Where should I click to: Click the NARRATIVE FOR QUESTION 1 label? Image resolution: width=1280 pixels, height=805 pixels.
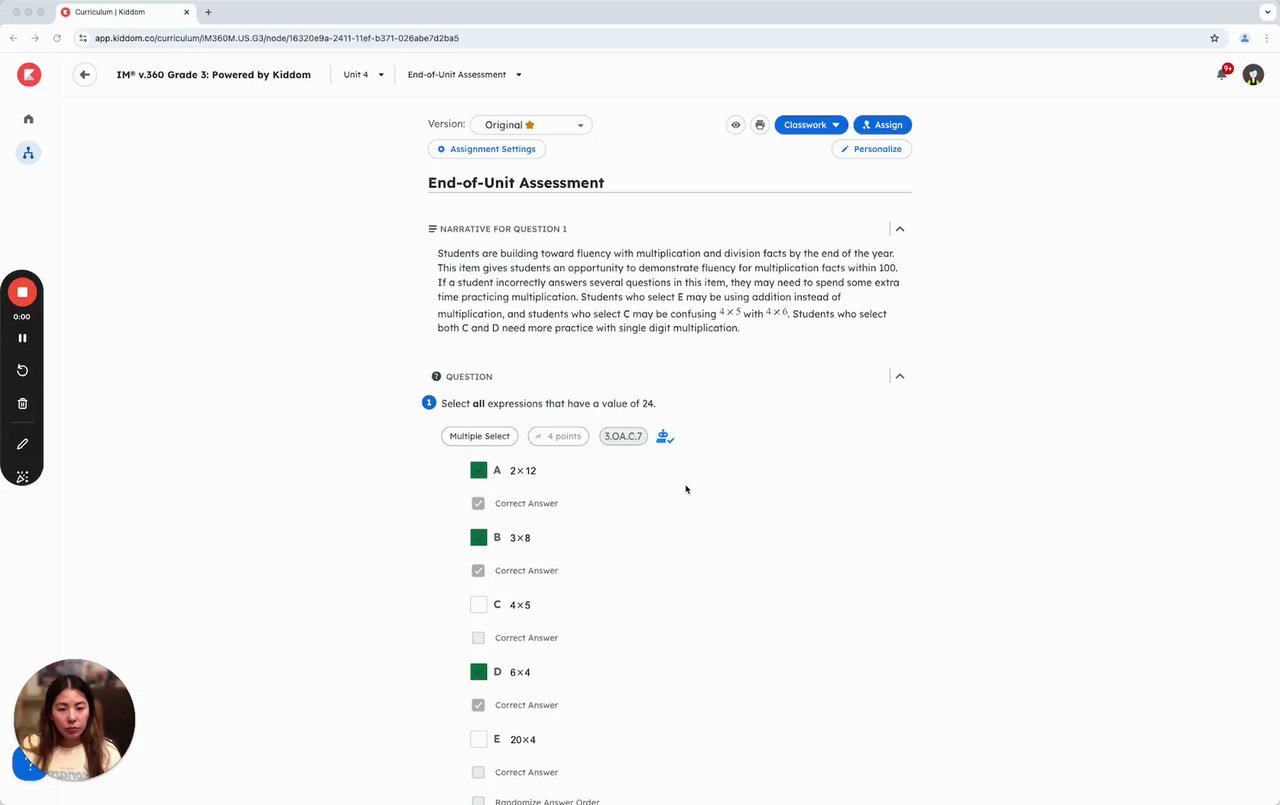(503, 229)
